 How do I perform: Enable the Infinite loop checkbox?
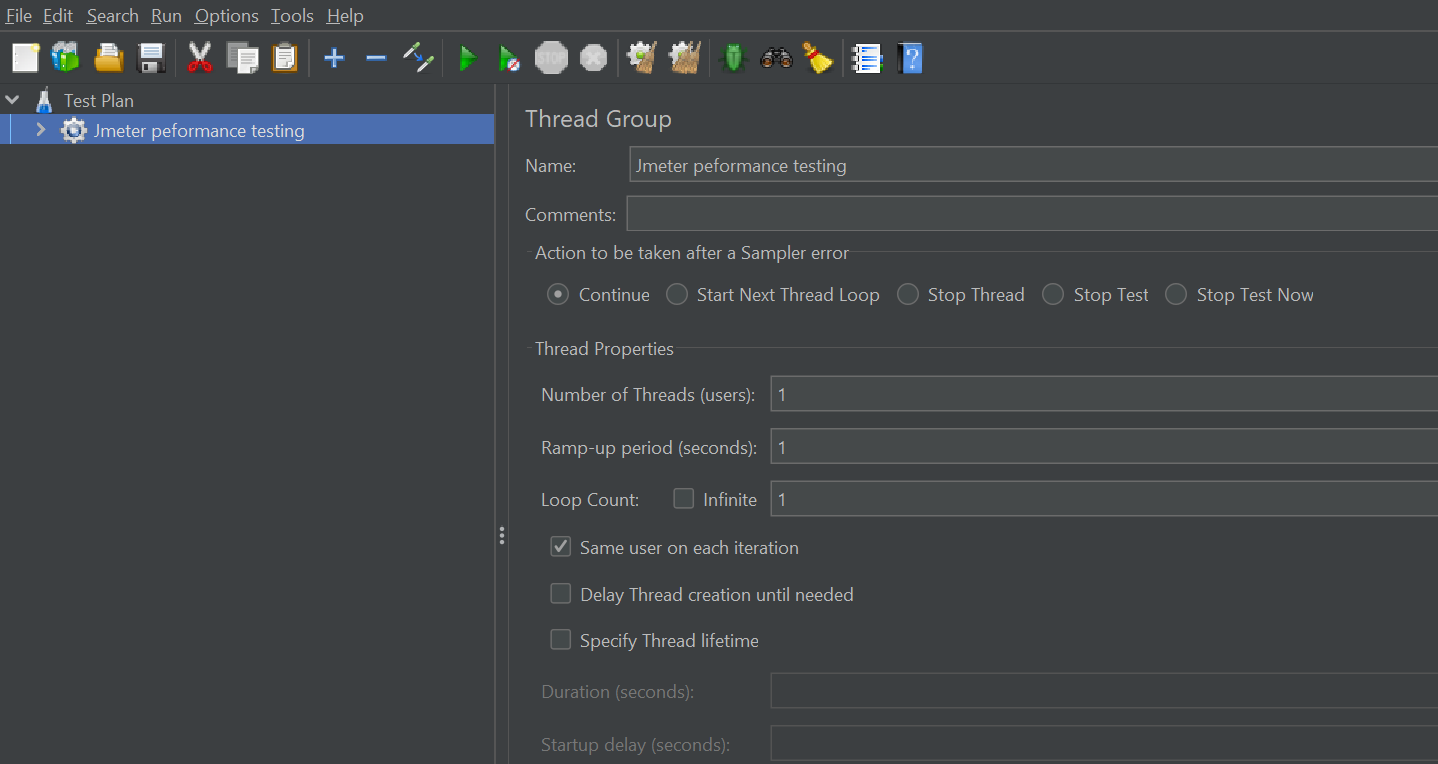684,499
